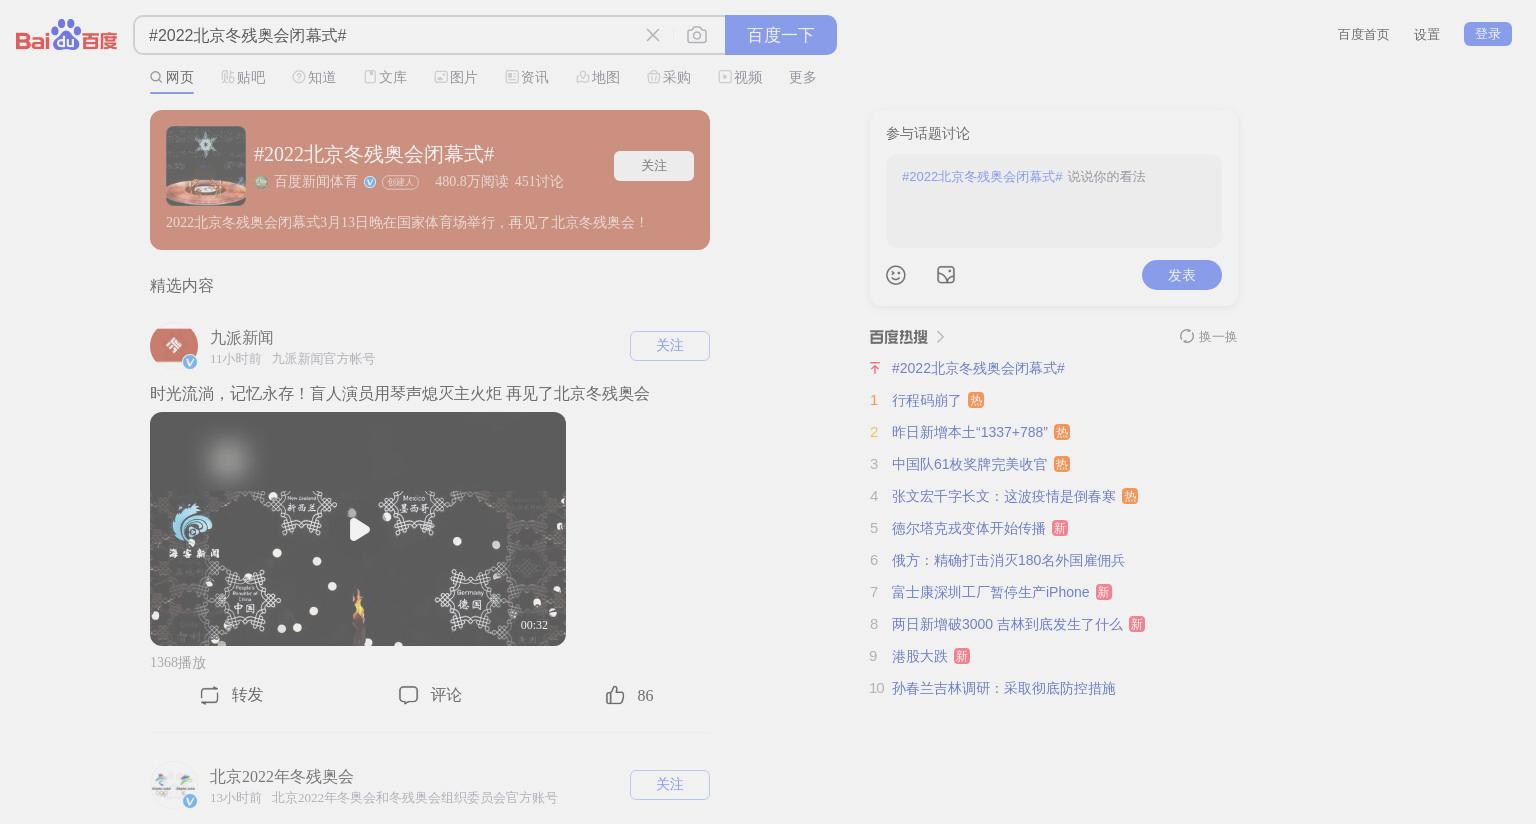
Task: Open the post about 盲人演员
Action: tap(400, 394)
